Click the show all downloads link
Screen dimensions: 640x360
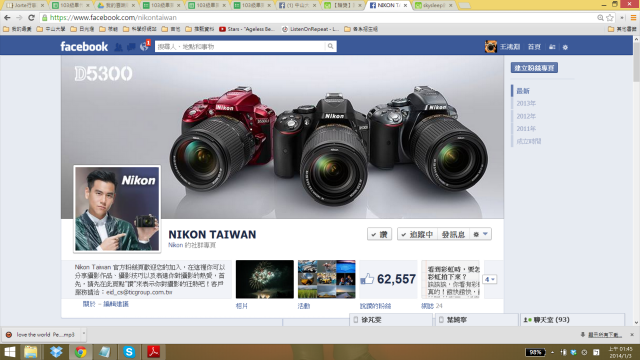pos(604,335)
